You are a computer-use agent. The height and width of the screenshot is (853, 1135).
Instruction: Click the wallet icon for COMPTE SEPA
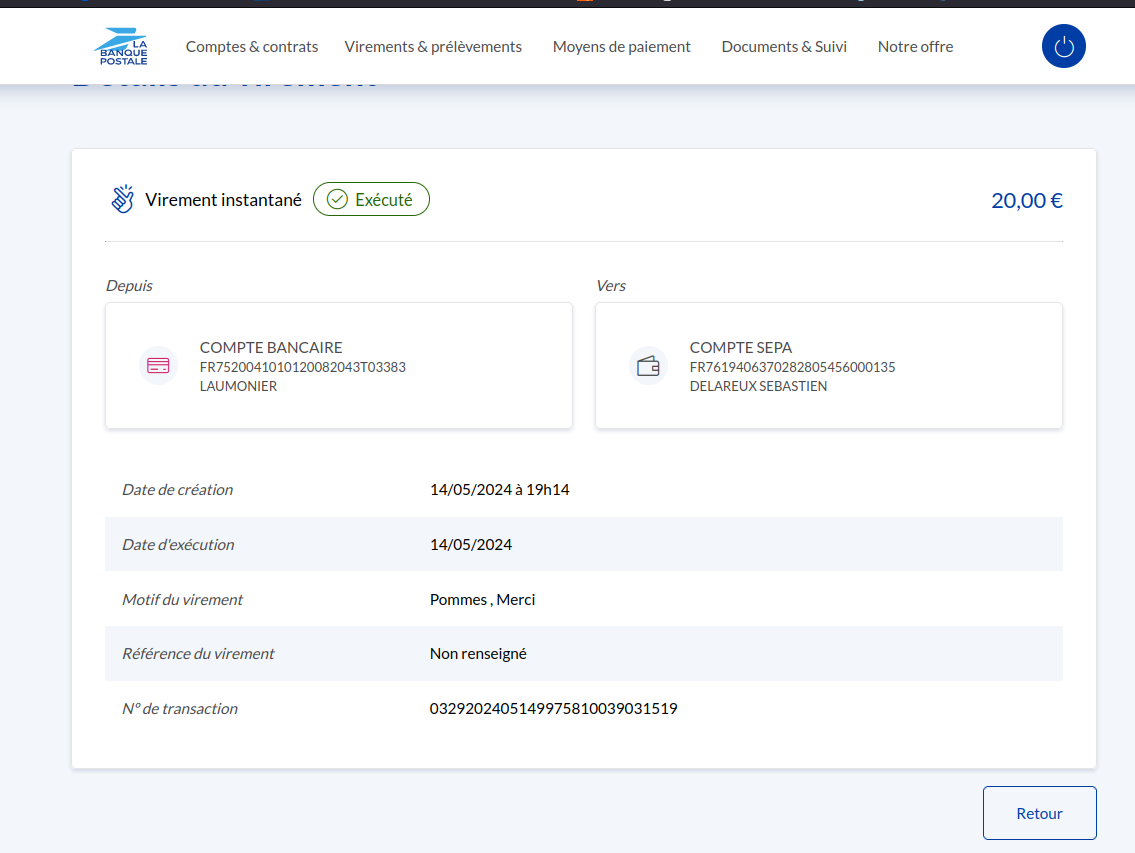coord(648,366)
